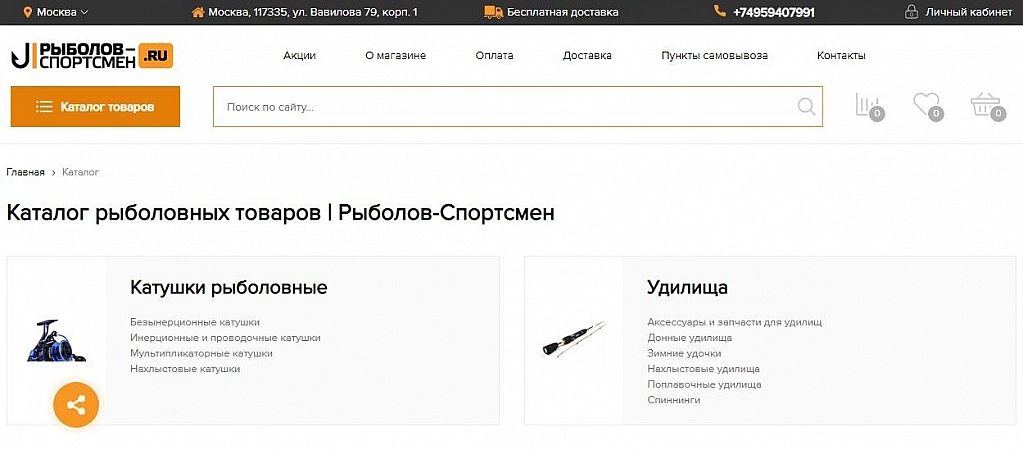Click the Главная breadcrumb link
The height and width of the screenshot is (450, 1023).
25,172
